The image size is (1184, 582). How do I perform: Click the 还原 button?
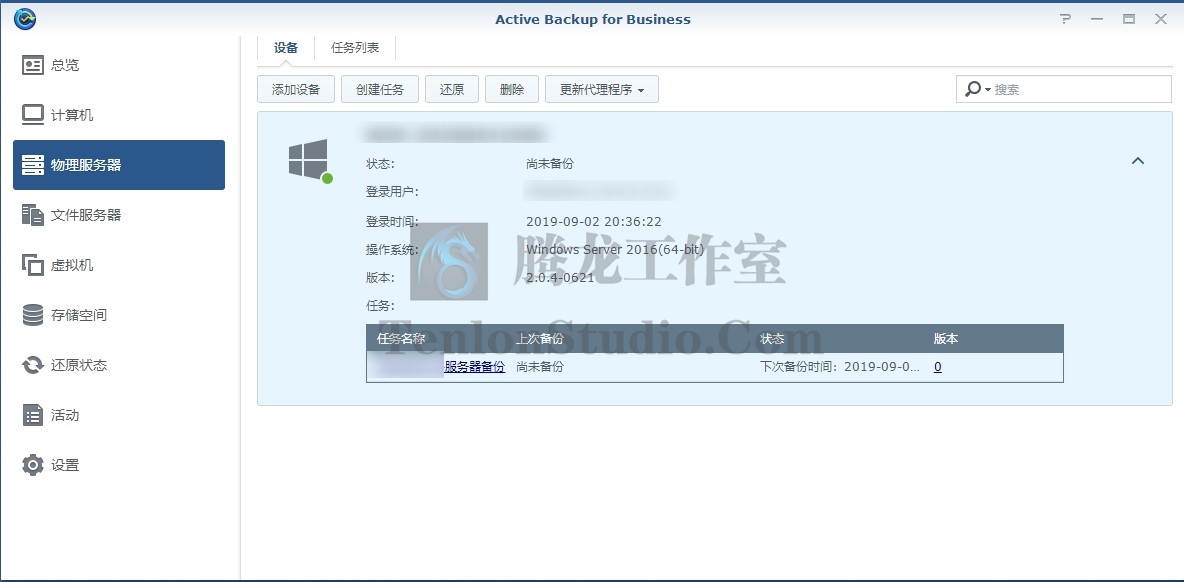(452, 89)
